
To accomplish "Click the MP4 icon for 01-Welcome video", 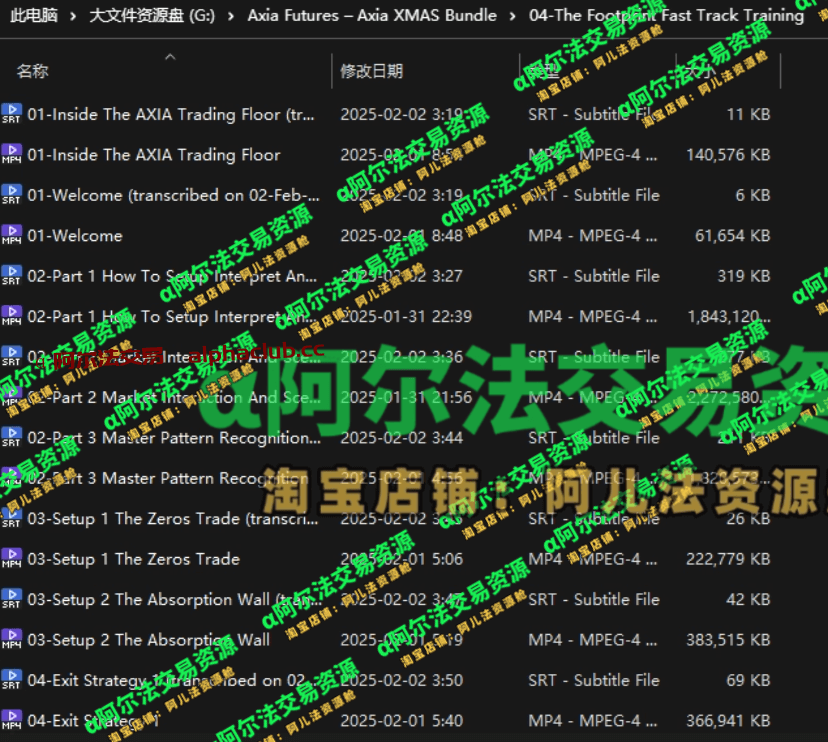I will (x=11, y=236).
